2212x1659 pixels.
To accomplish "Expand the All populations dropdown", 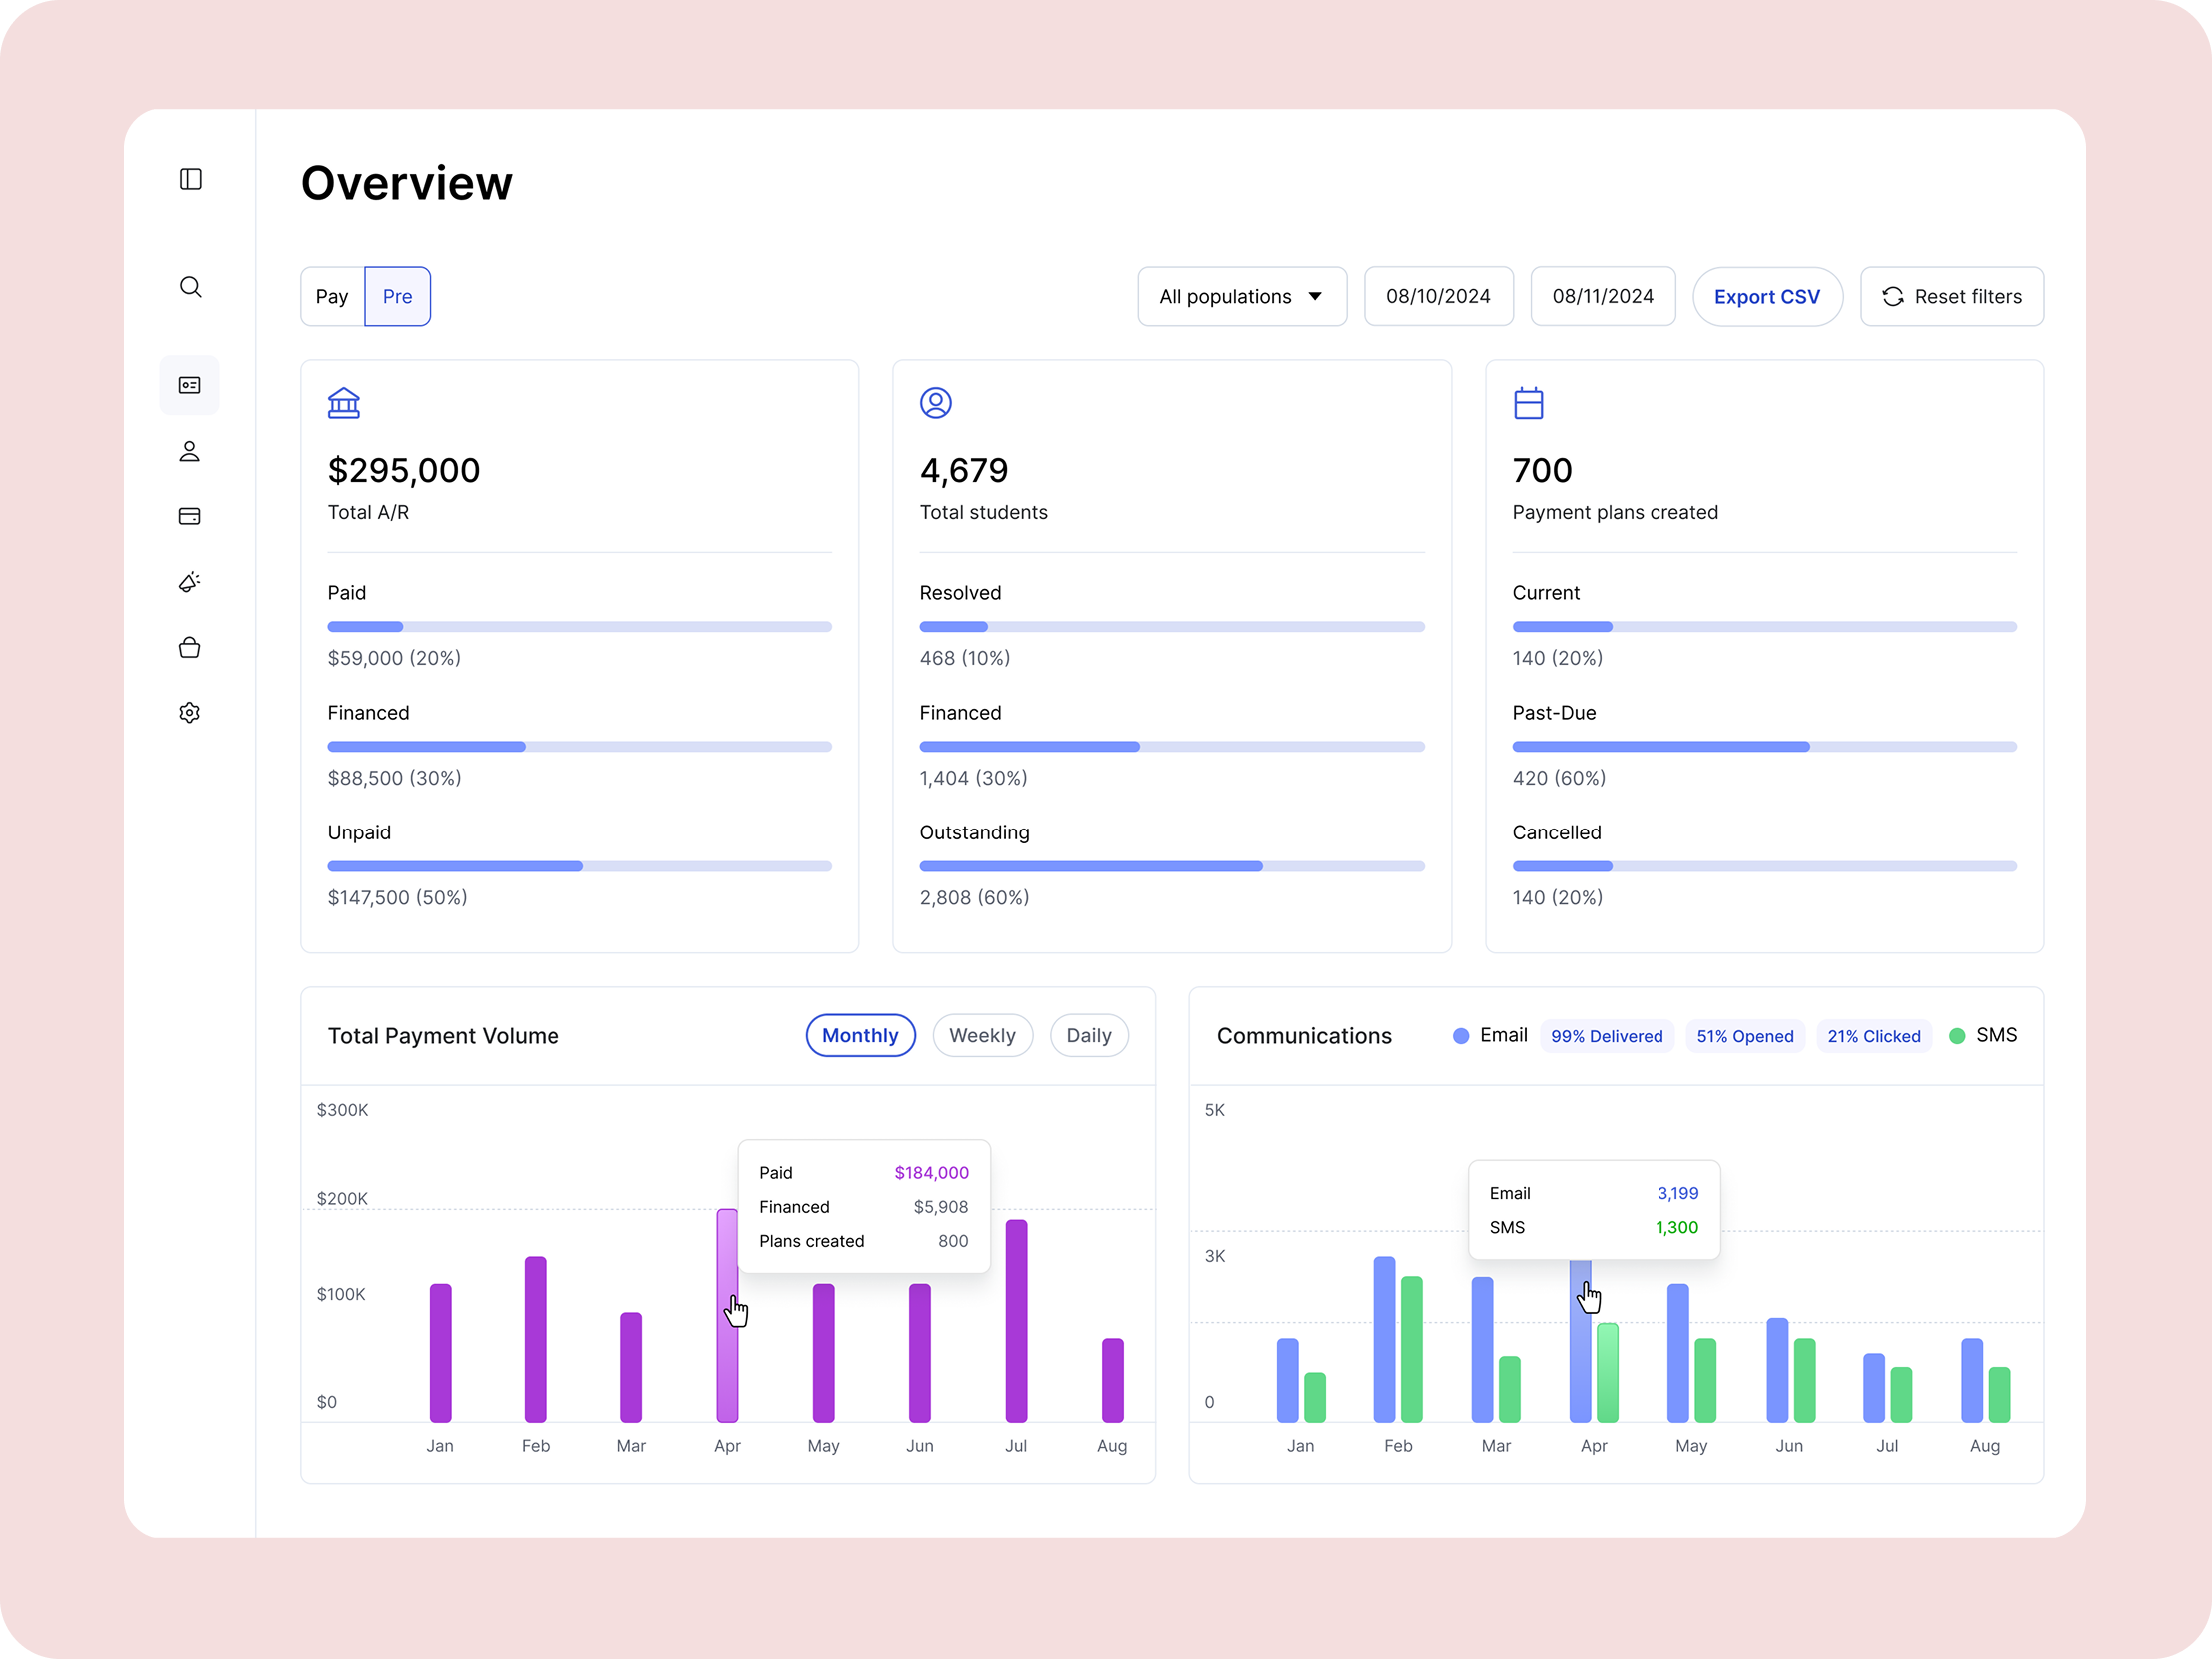I will pos(1242,296).
